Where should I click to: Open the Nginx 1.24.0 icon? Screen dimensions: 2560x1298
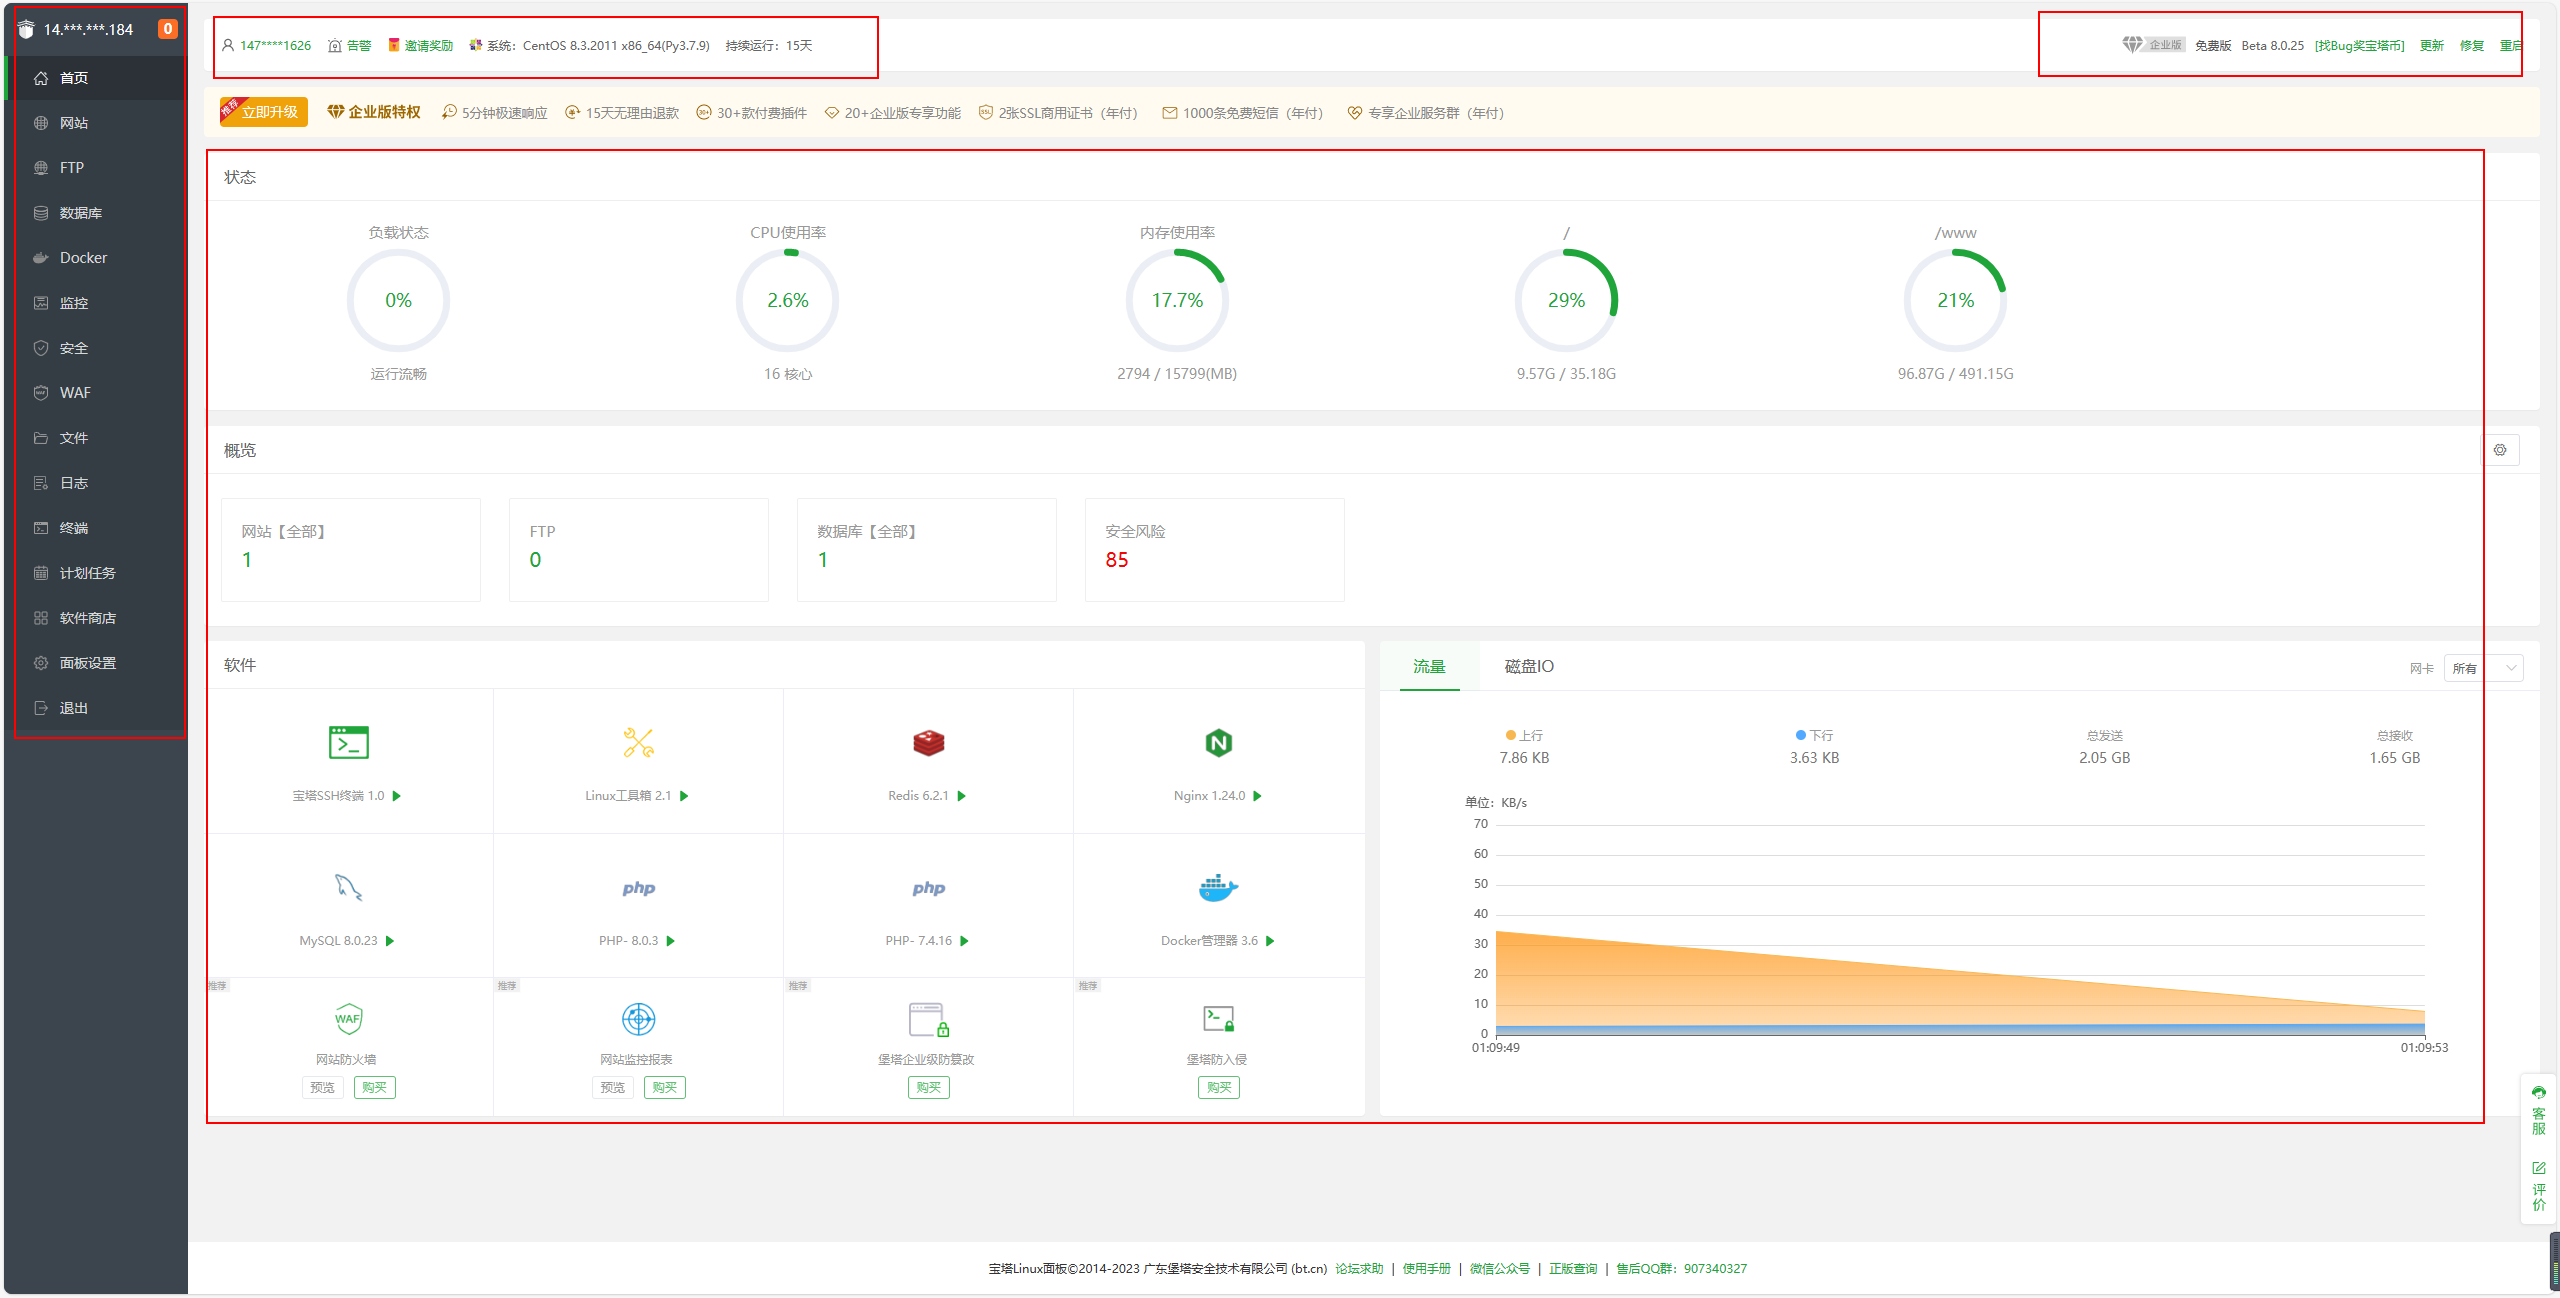1218,743
